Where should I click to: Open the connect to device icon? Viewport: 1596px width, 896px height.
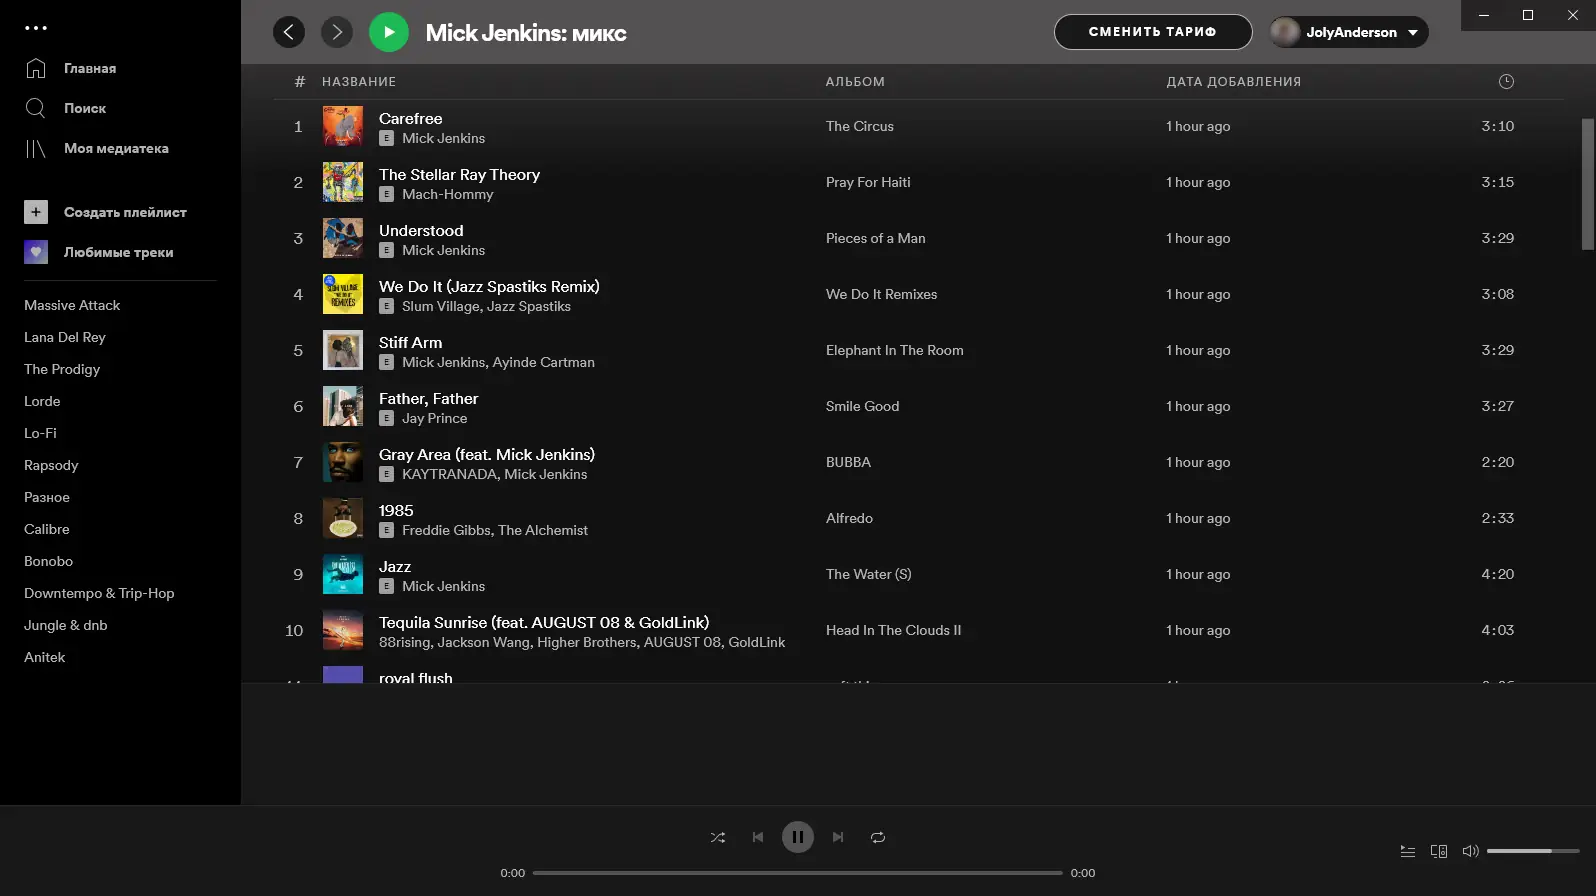point(1439,851)
